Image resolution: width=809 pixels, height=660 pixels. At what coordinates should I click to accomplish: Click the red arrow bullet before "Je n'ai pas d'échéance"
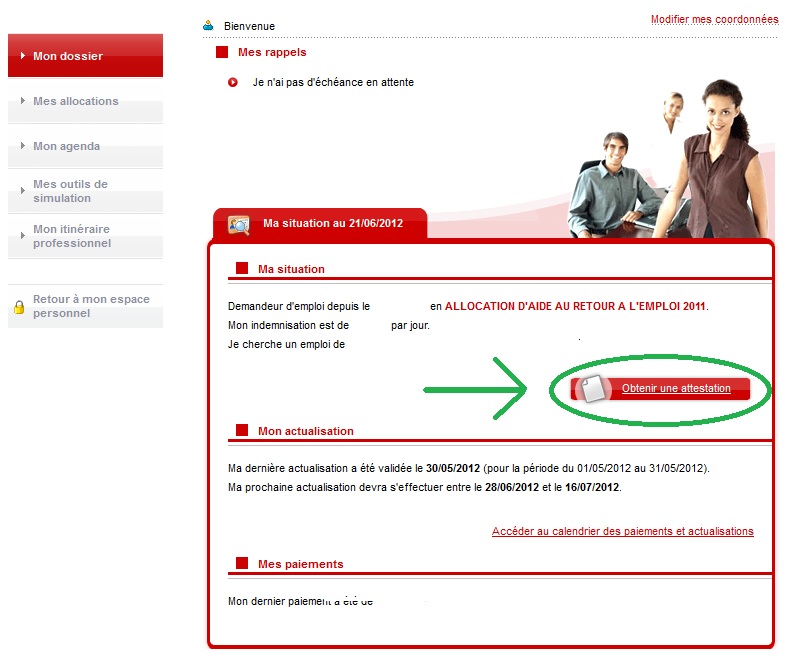pos(233,82)
